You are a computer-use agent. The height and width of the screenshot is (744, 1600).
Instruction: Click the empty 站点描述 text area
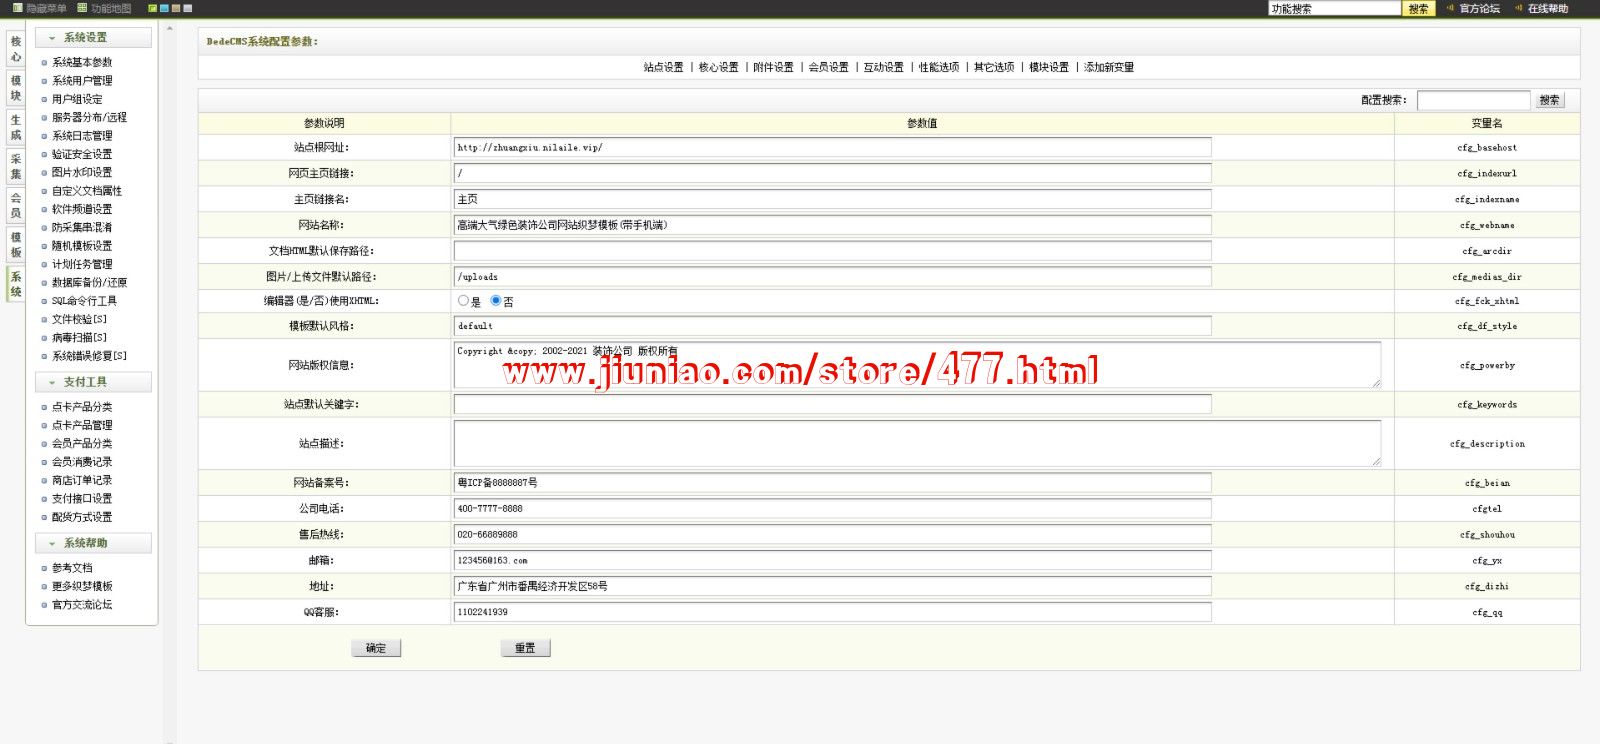917,443
